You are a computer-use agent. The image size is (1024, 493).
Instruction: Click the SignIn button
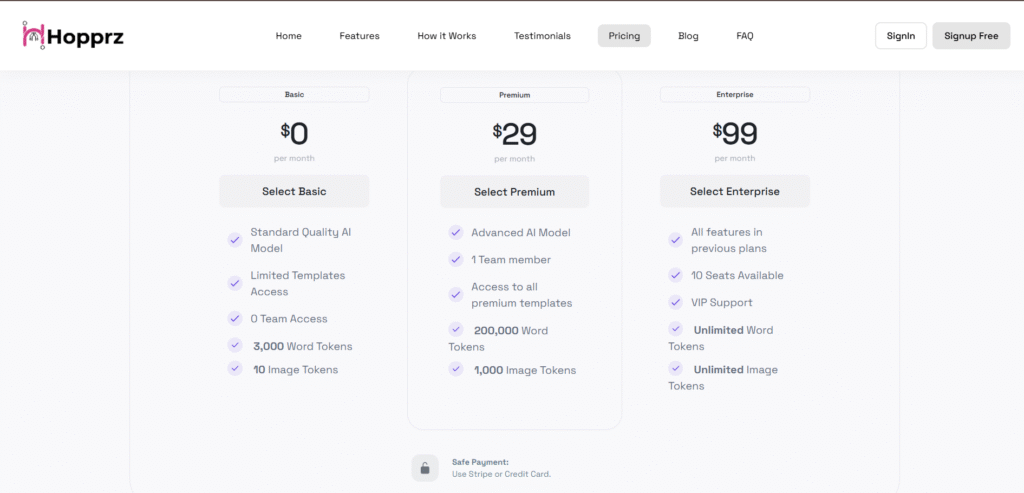pos(901,36)
